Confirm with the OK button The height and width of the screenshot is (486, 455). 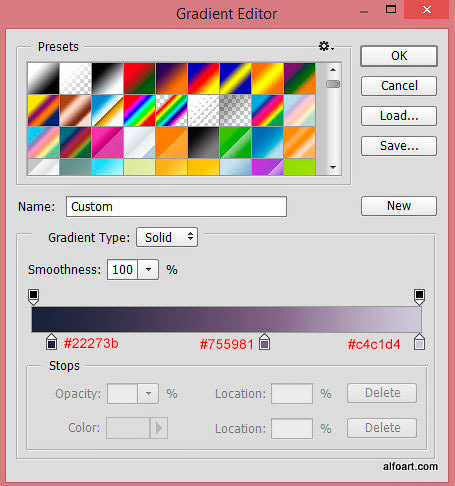point(399,56)
